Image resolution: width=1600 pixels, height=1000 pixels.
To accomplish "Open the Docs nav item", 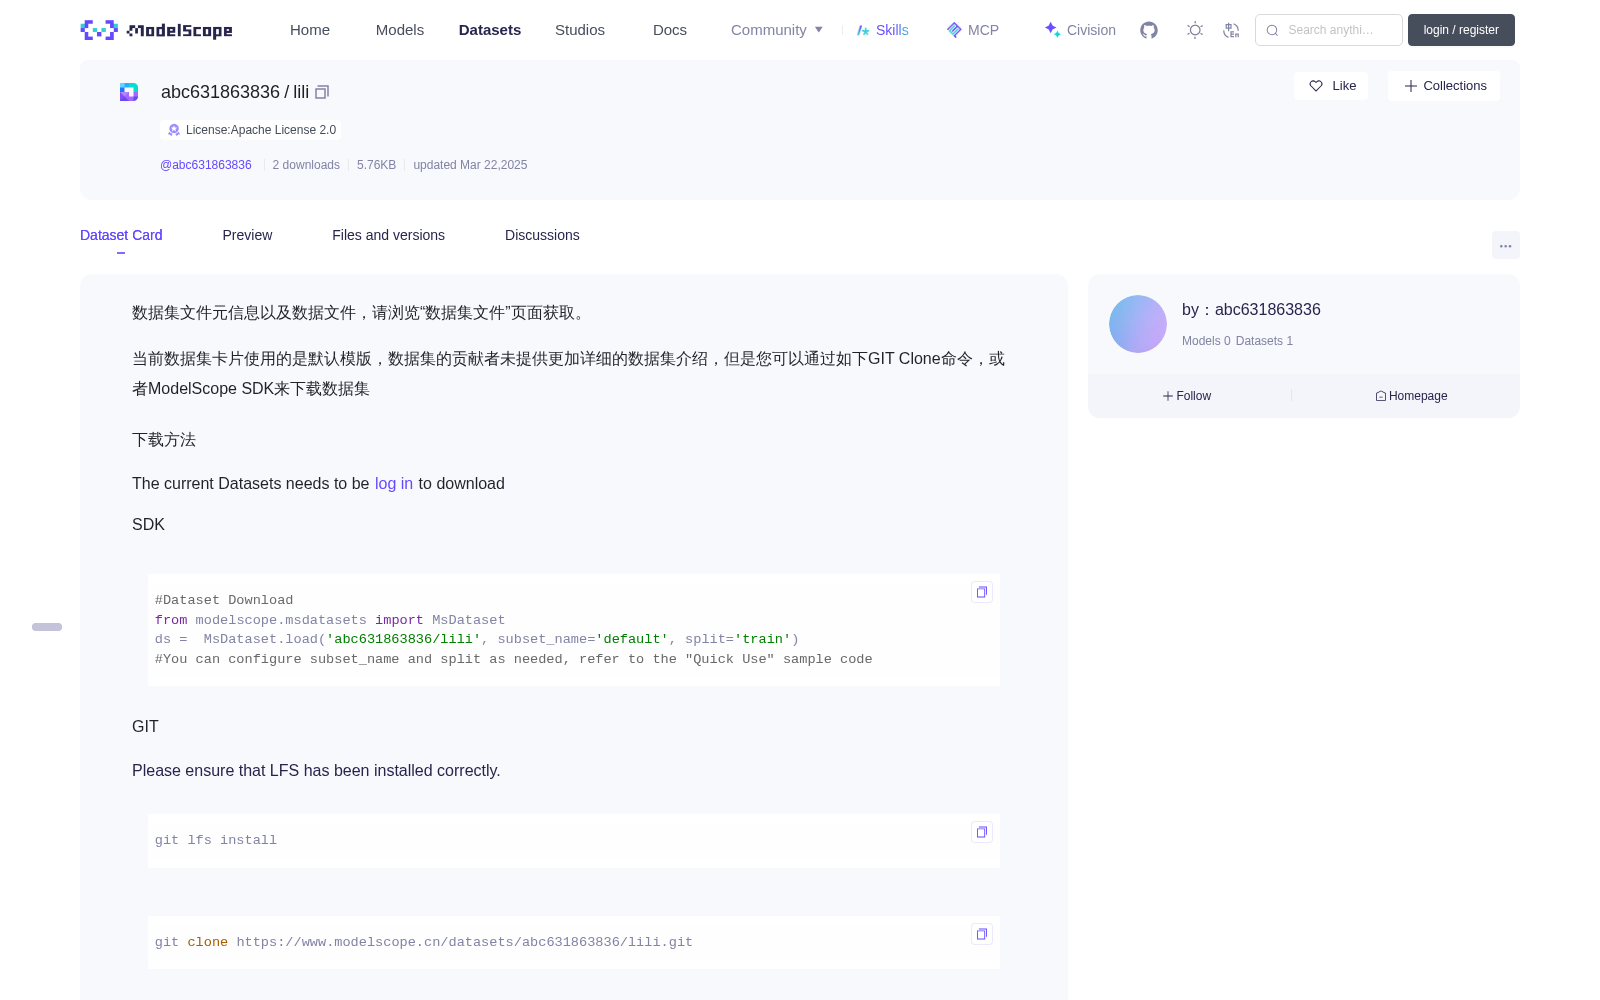I will click(x=670, y=30).
